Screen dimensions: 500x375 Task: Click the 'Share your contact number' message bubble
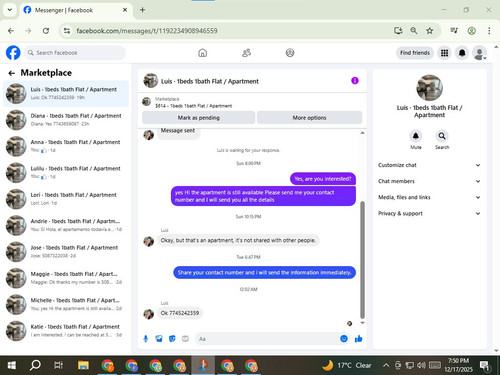coord(264,272)
